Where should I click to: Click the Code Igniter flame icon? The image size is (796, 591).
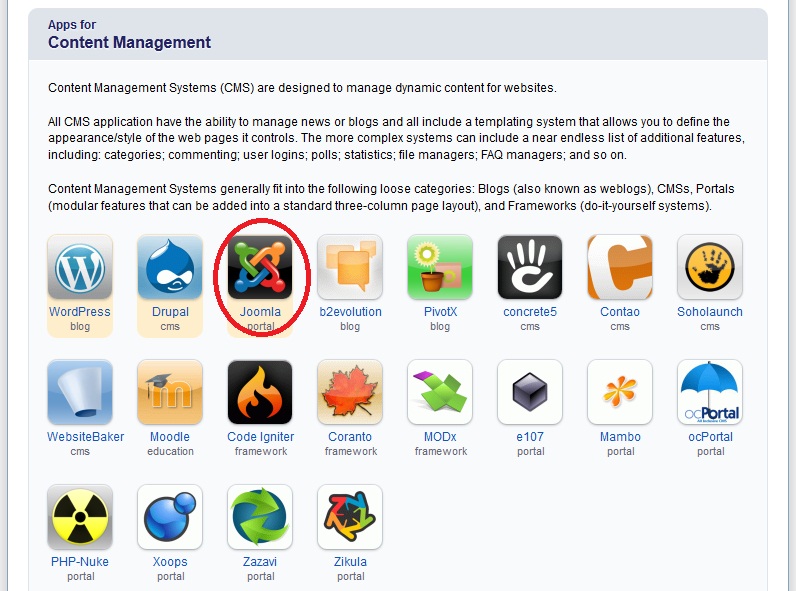[260, 392]
